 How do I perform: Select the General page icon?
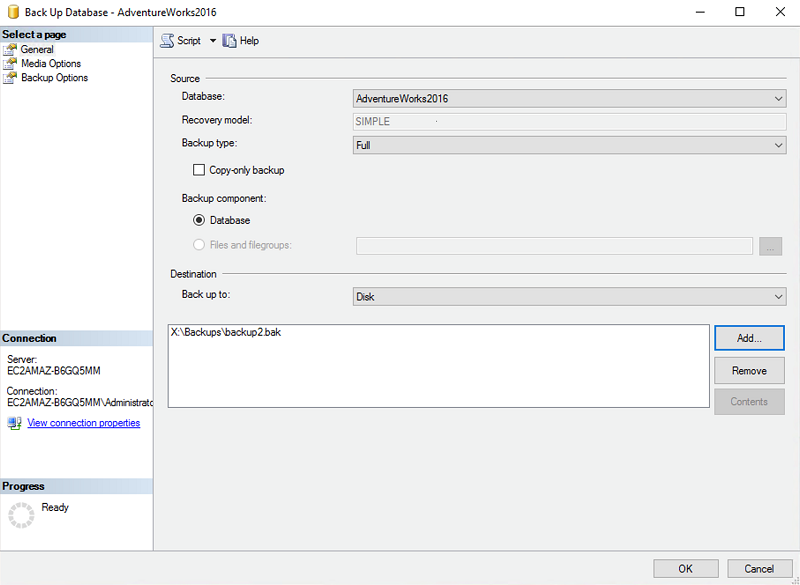pos(10,49)
